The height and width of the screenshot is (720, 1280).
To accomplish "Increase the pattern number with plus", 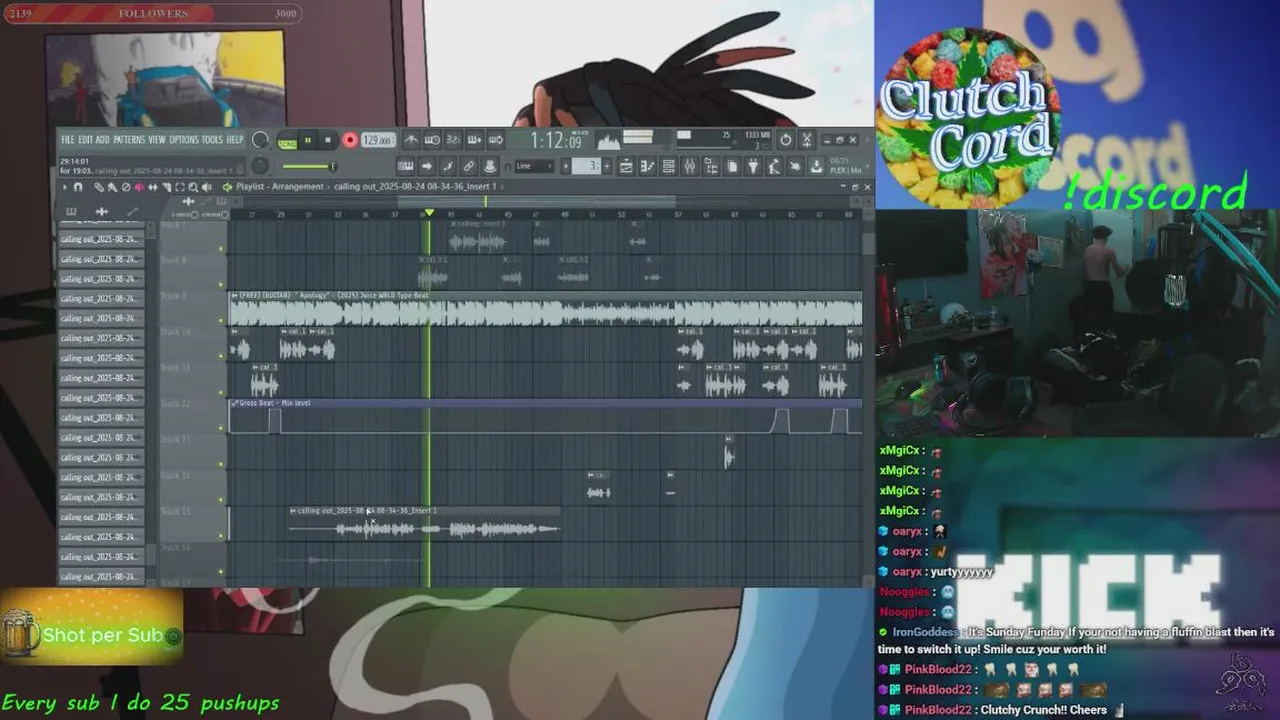I will 607,166.
